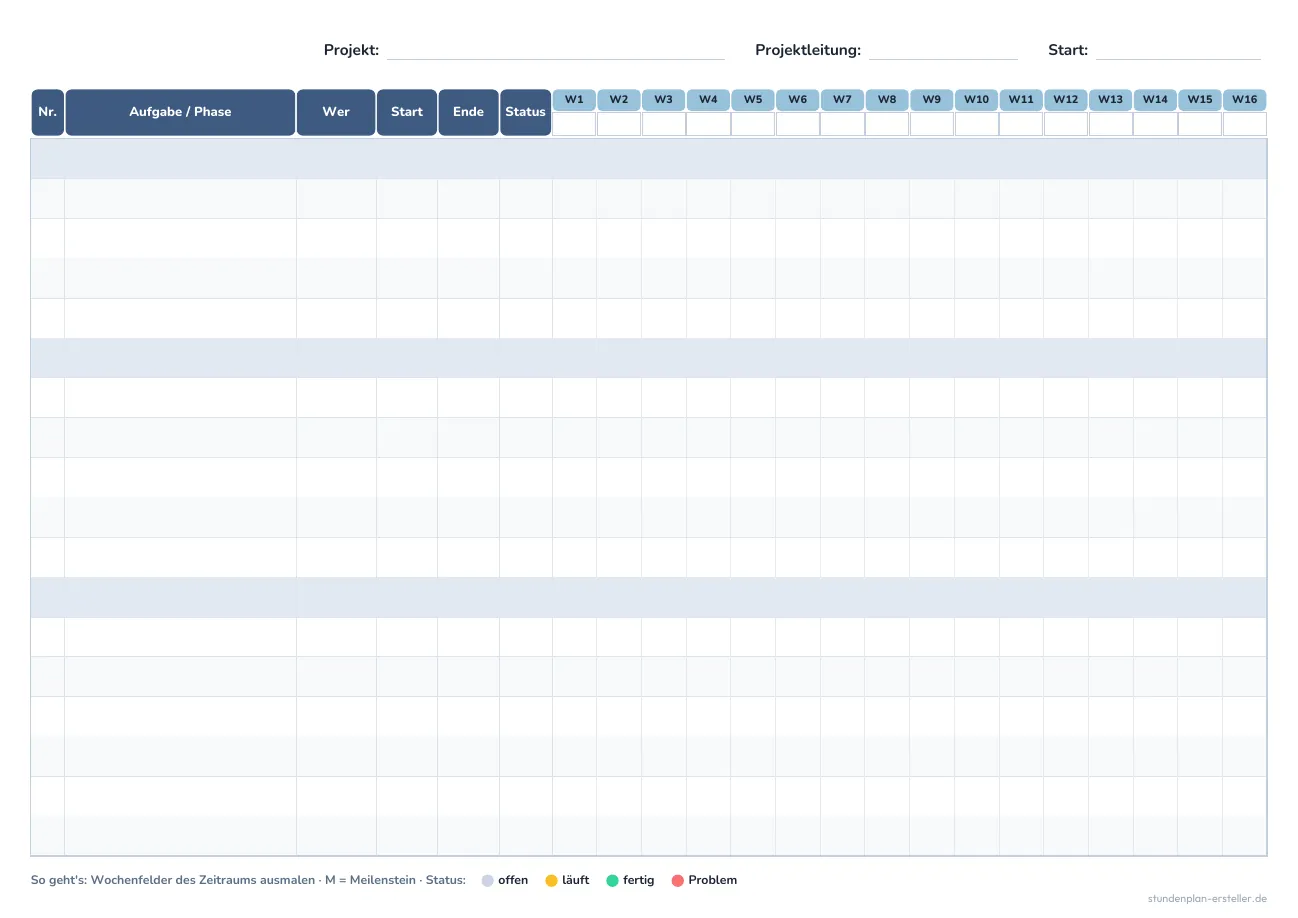Click the 'M = Meilenstein' legend text
Viewport: 1298px width, 918px height.
370,881
